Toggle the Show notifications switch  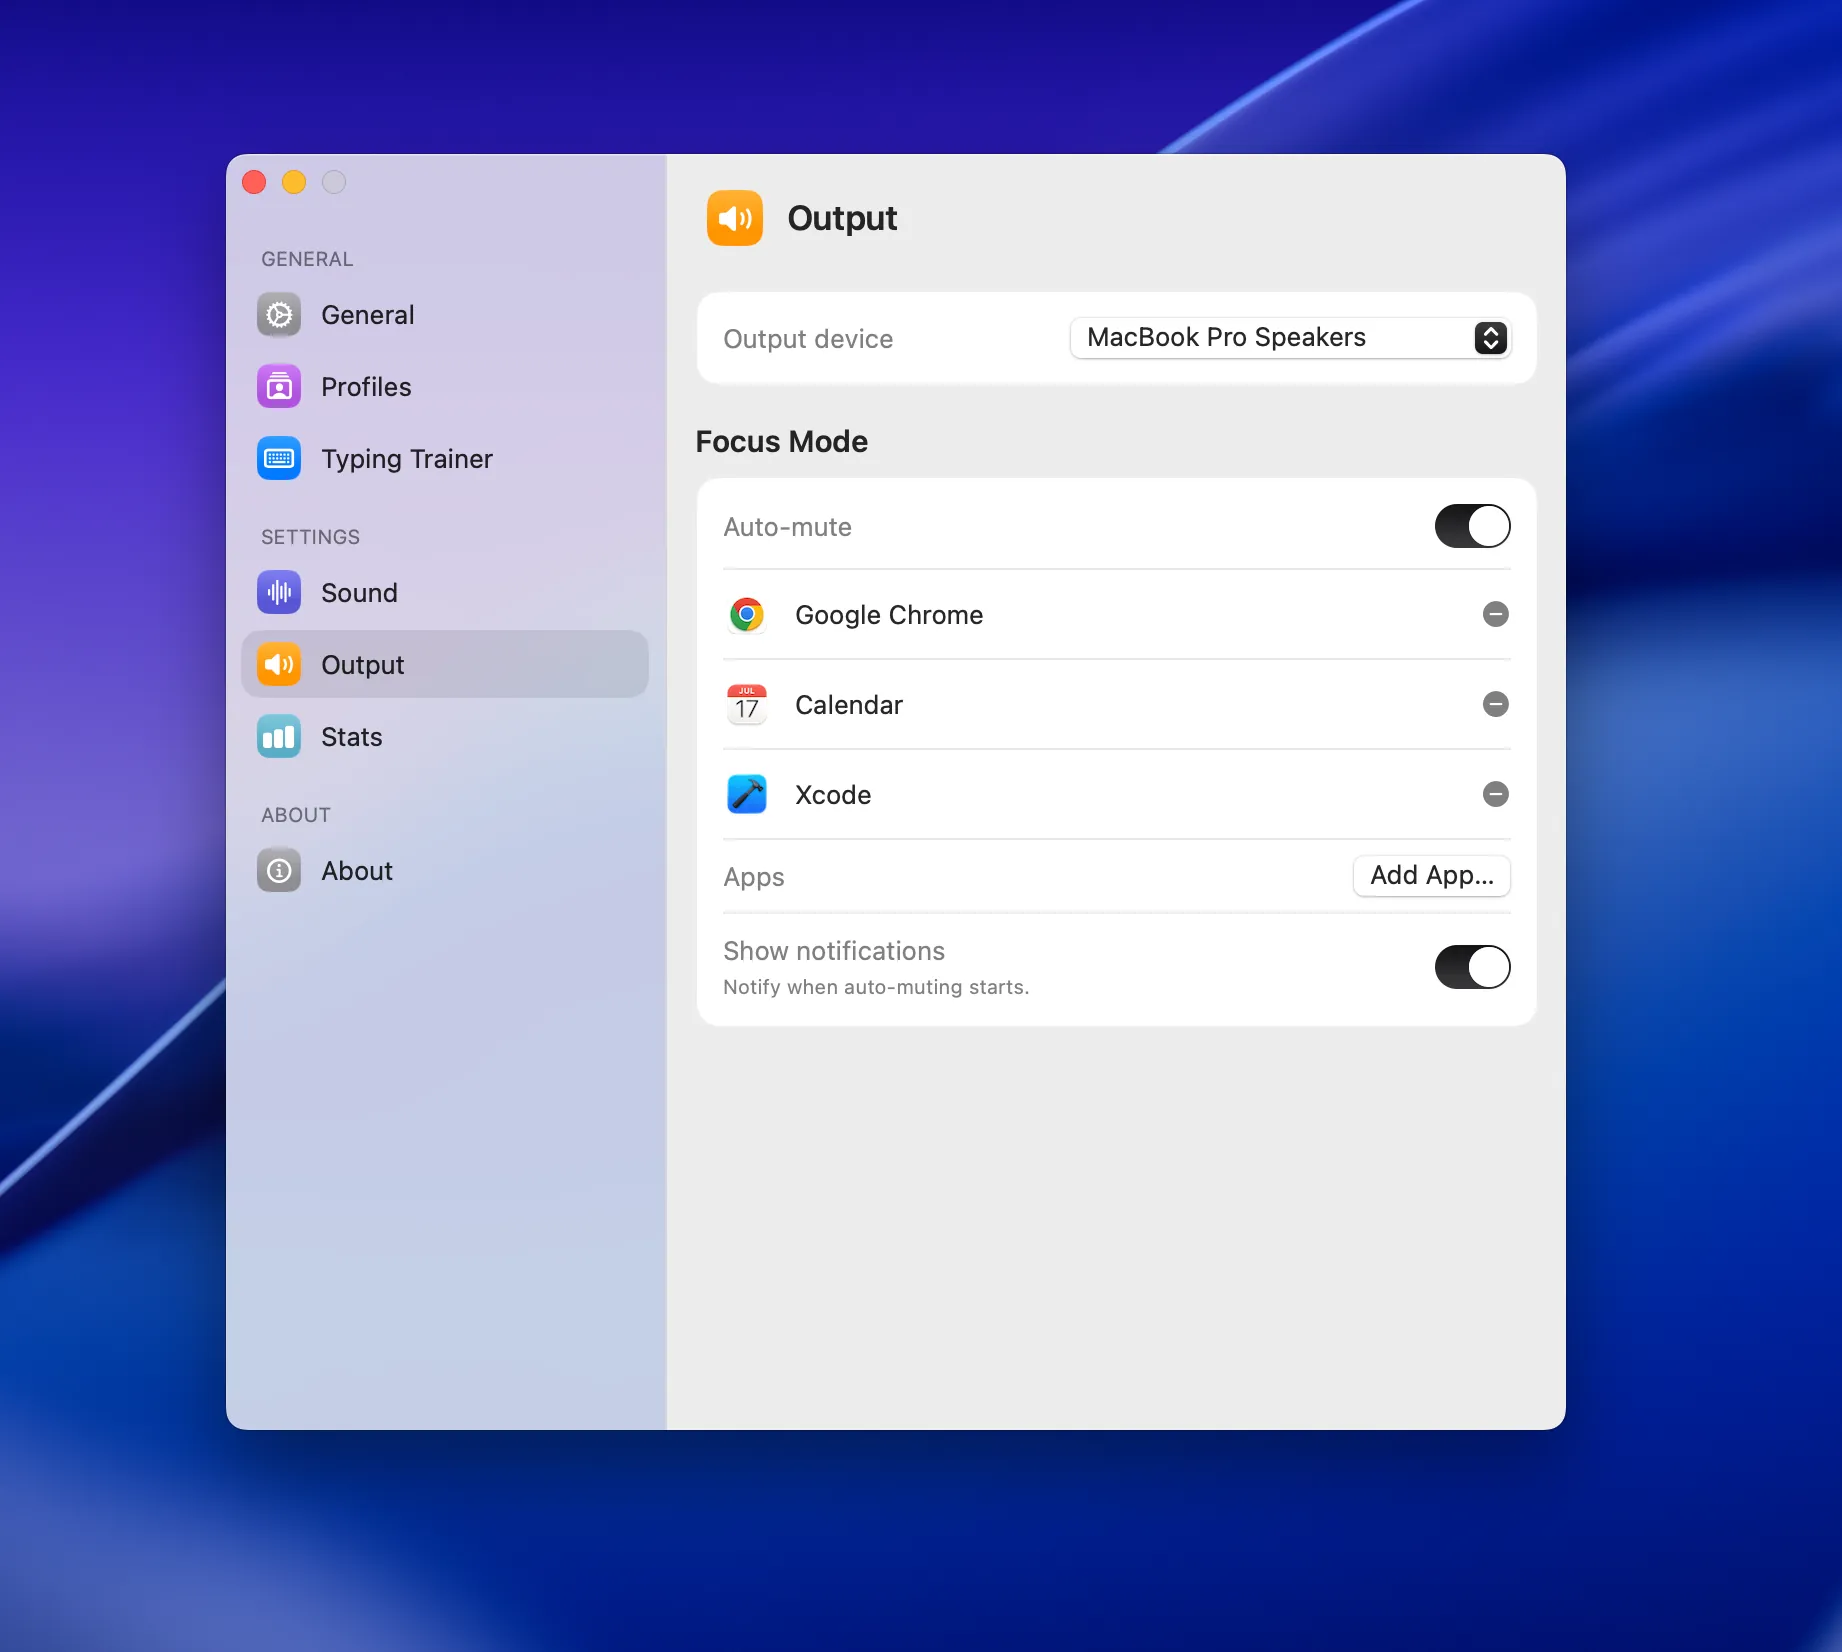(x=1473, y=967)
